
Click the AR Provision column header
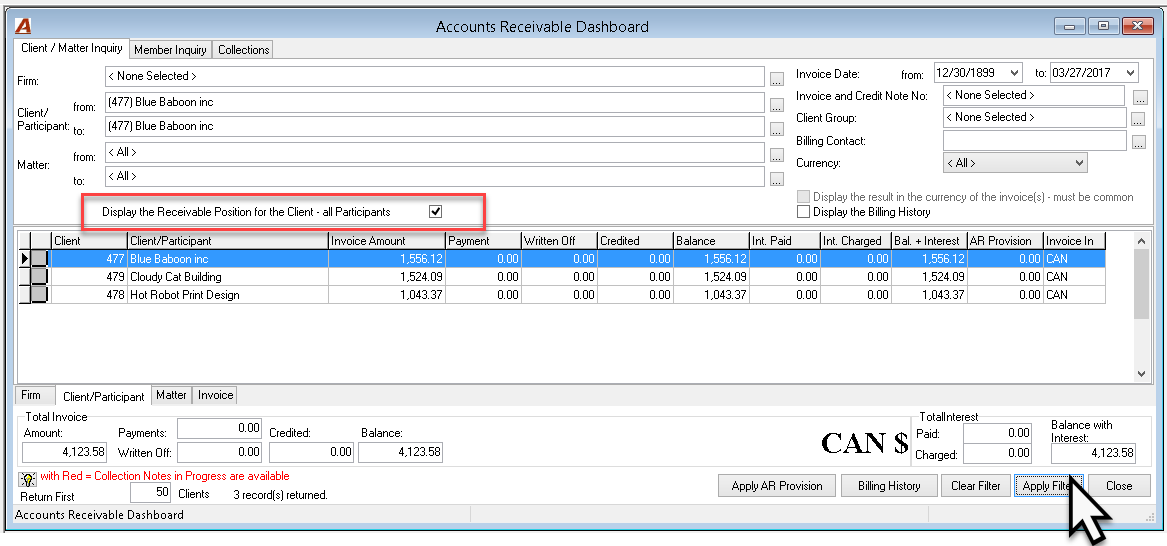coord(1005,241)
